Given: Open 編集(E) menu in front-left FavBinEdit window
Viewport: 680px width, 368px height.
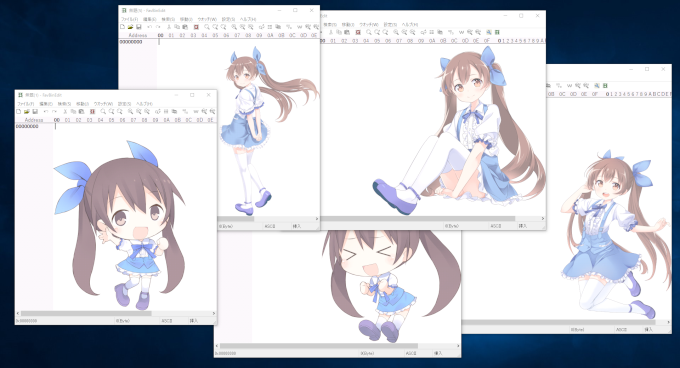Looking at the screenshot, I should (x=46, y=104).
